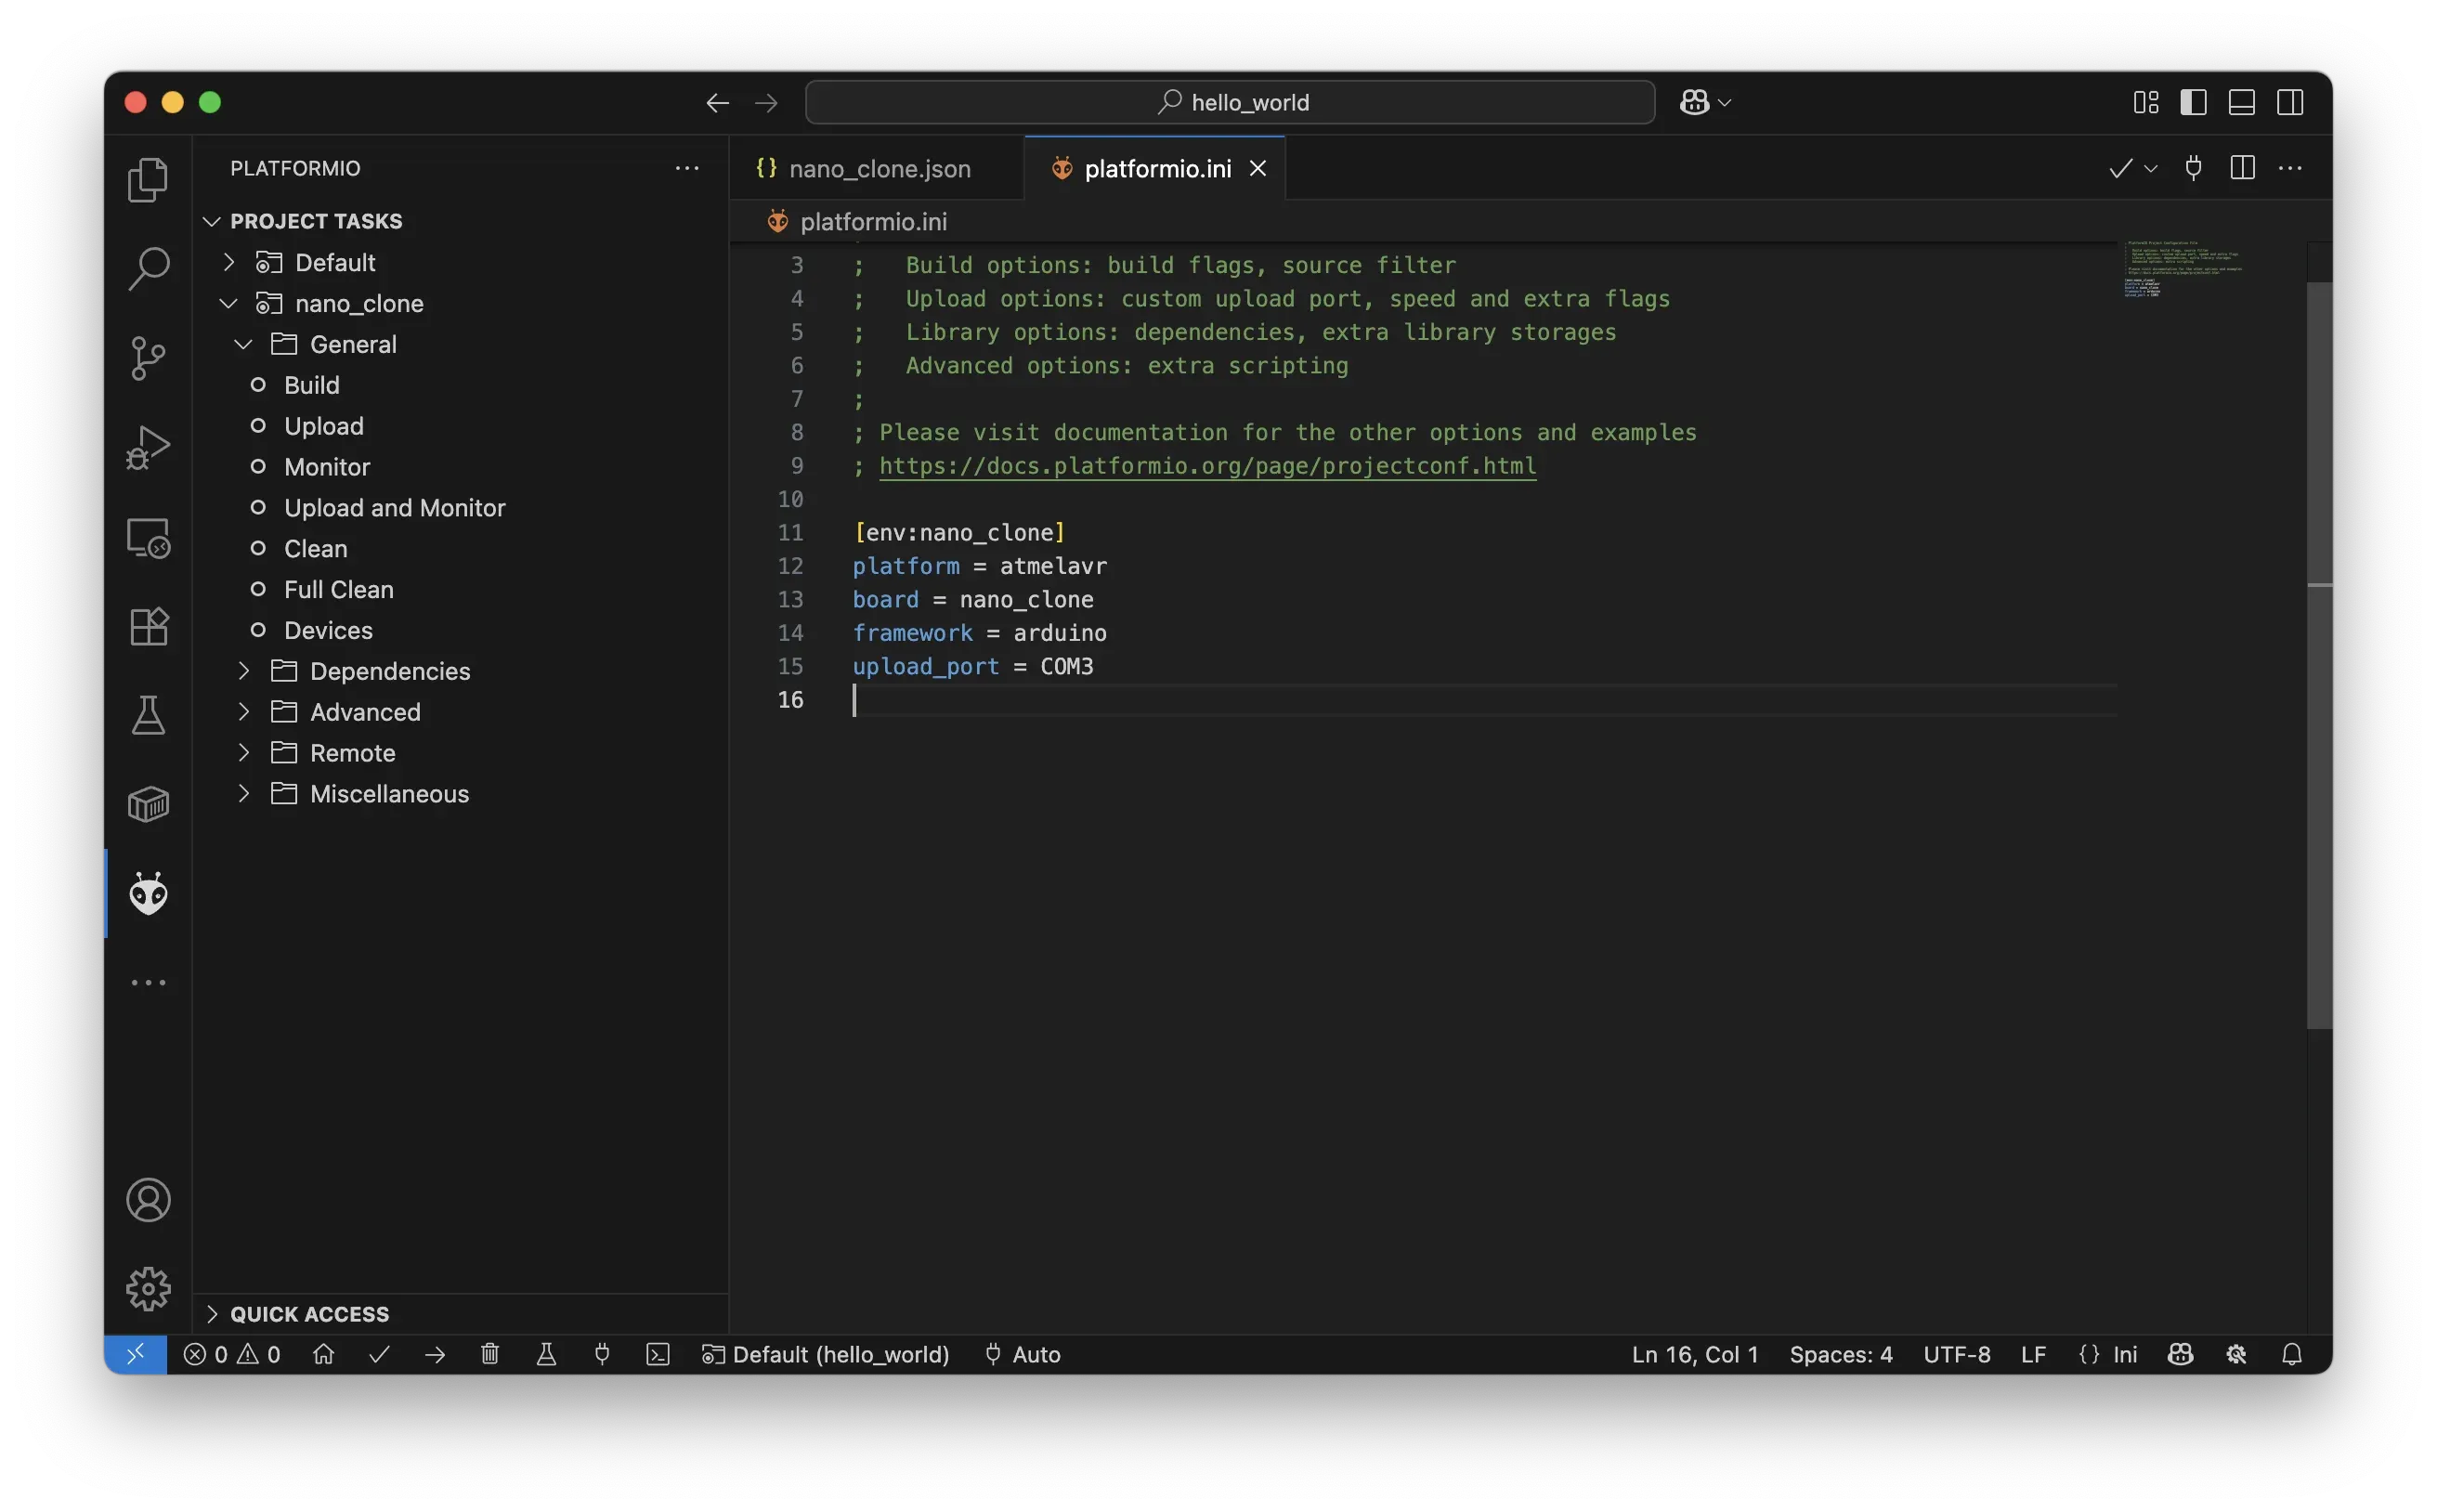
Task: Click the Default (hello_world) environment selector
Action: click(824, 1354)
